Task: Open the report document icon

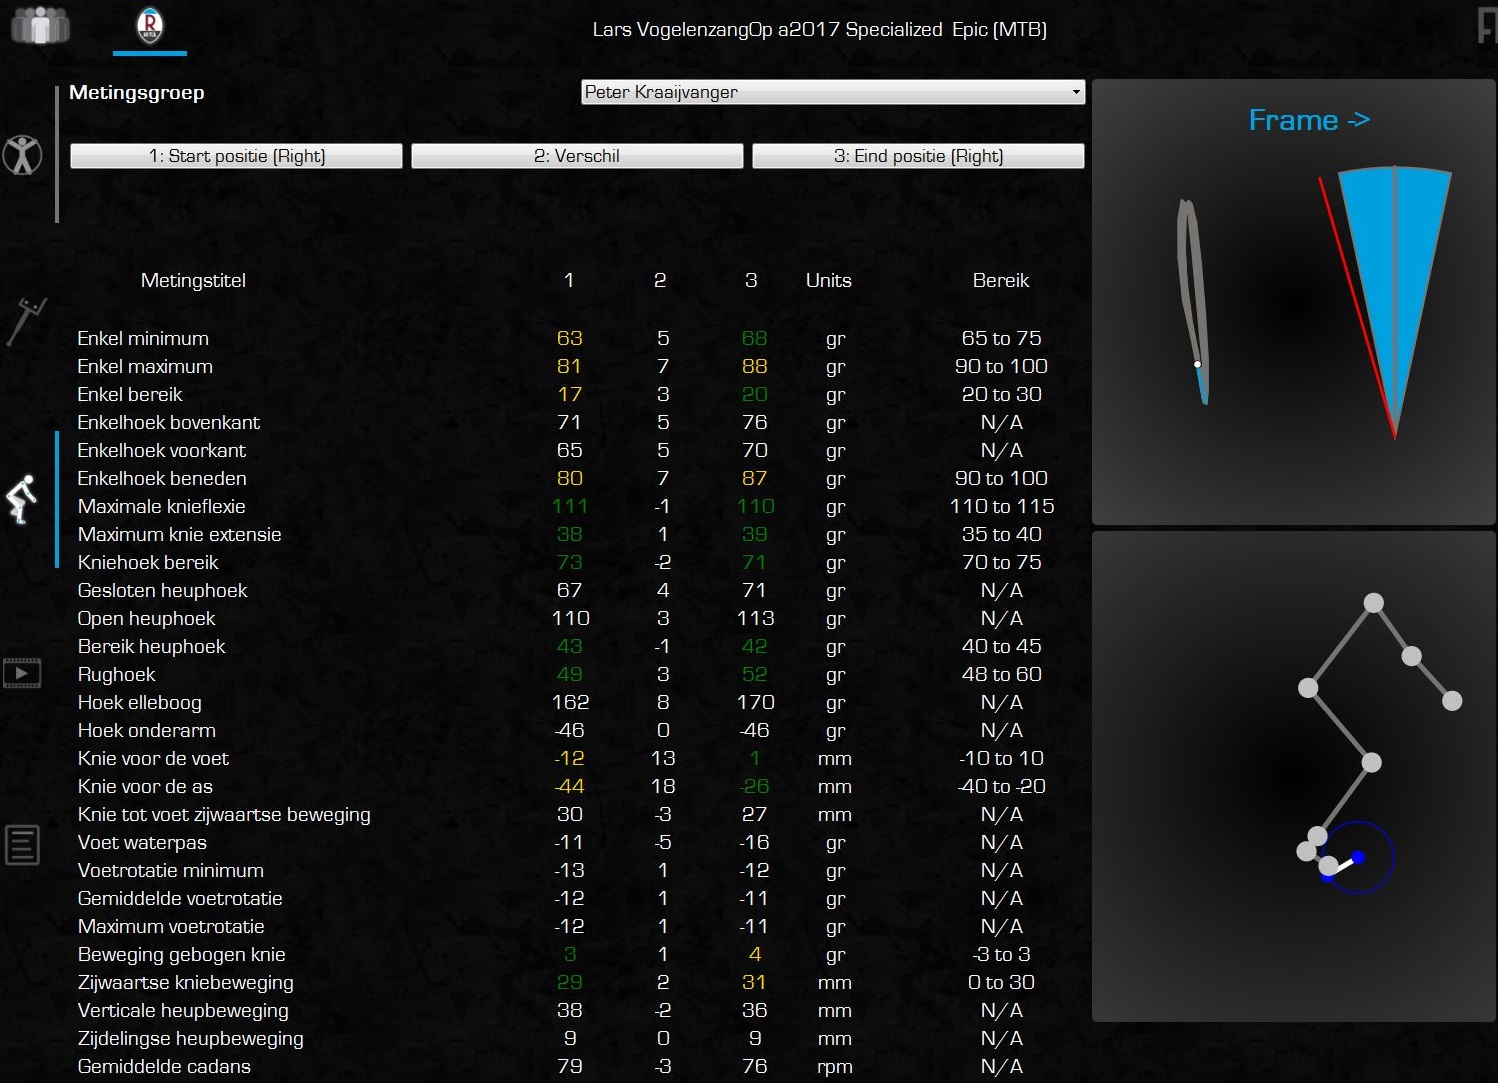Action: tap(22, 845)
